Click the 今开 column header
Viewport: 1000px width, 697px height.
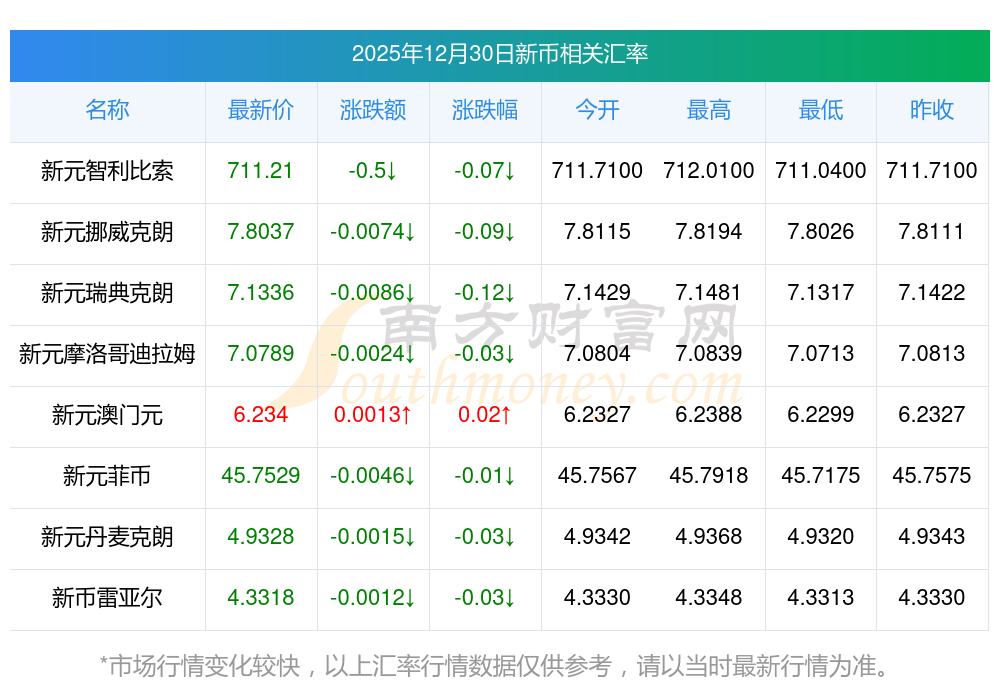click(x=597, y=110)
